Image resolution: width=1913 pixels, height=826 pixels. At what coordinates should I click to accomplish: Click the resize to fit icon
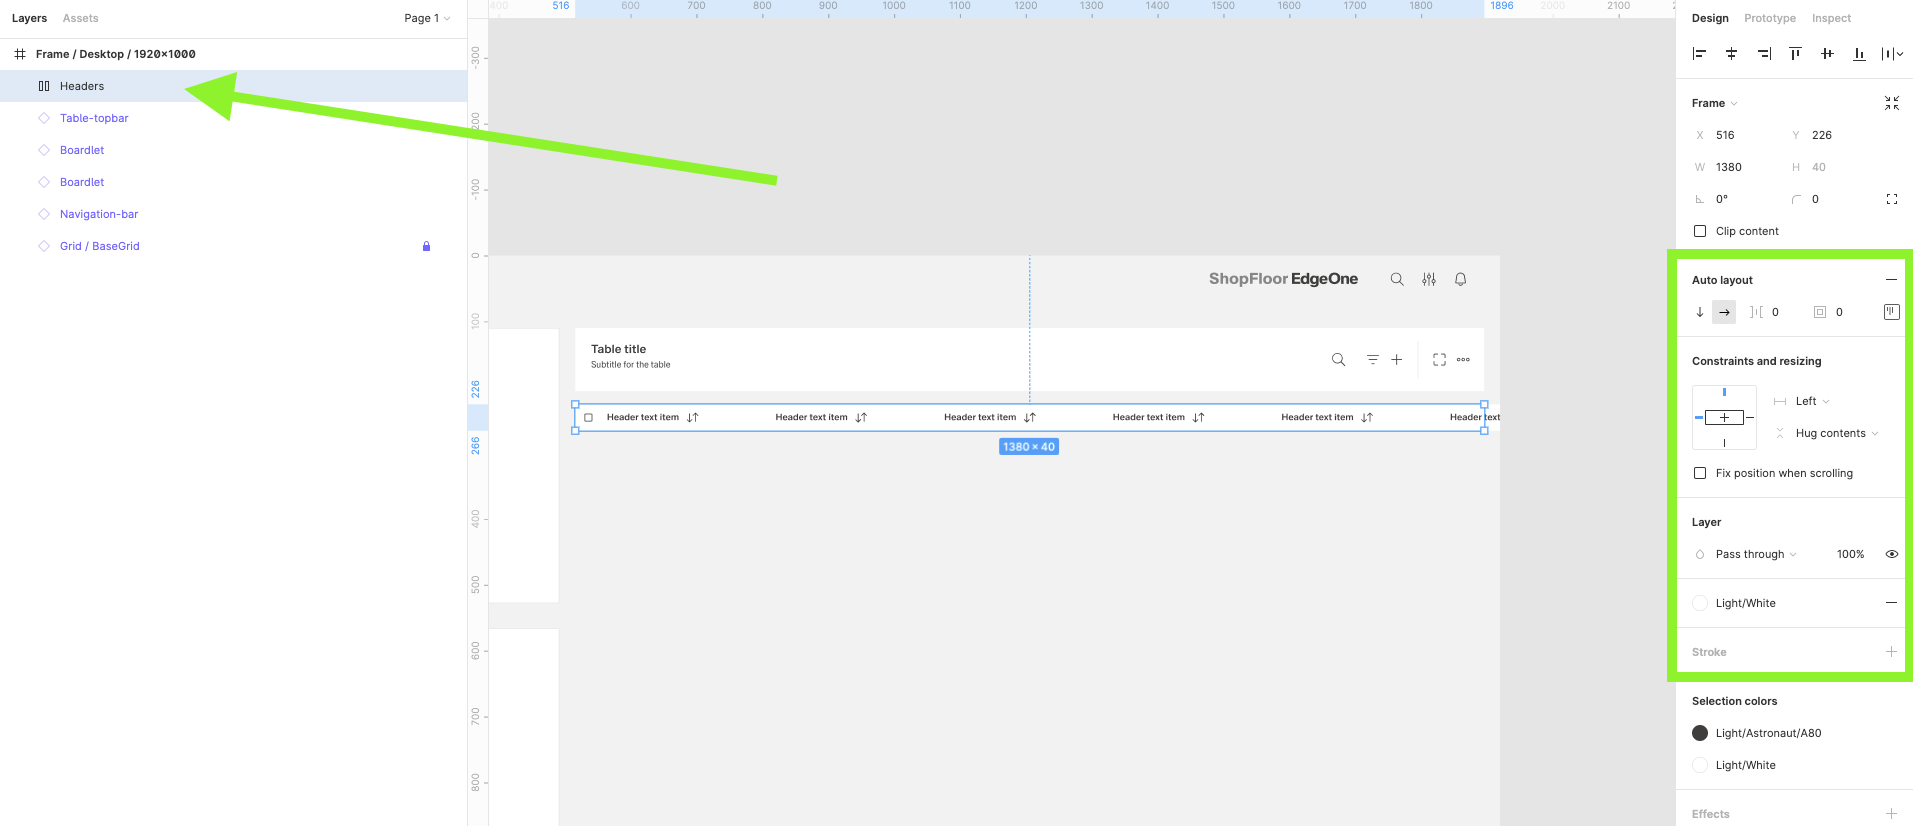point(1891,103)
